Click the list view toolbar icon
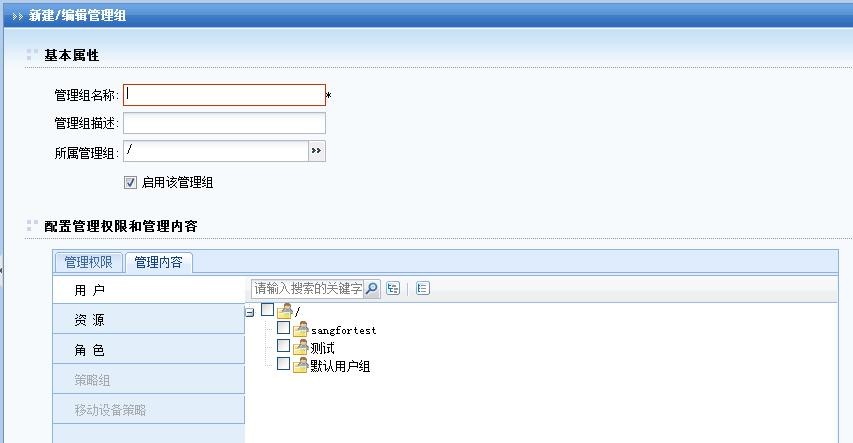This screenshot has height=443, width=853. (x=423, y=288)
